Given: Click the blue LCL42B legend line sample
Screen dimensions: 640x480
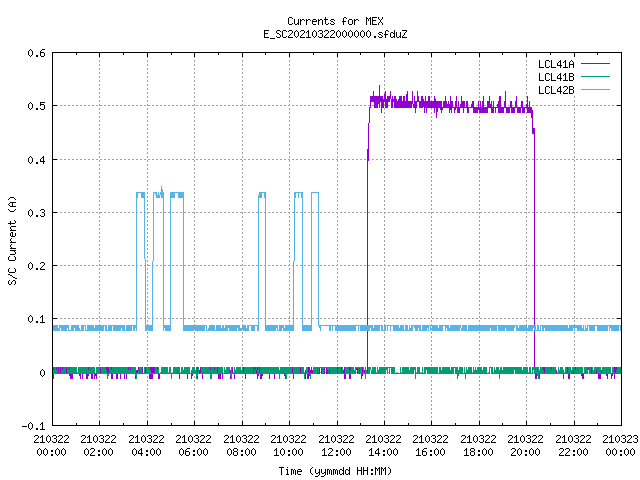Looking at the screenshot, I should (x=595, y=90).
